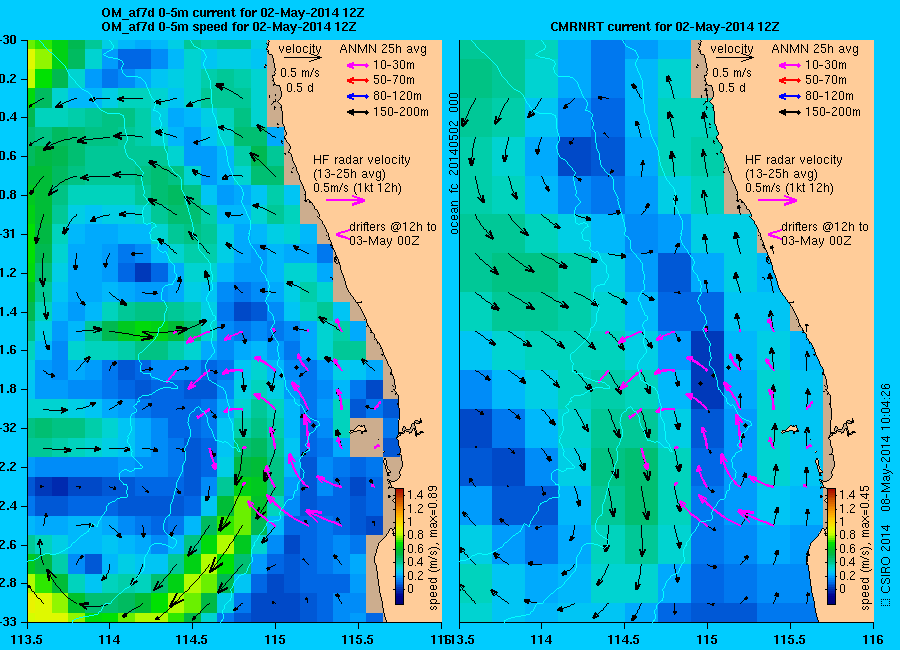Click the '116' longitude label under right map
The width and height of the screenshot is (900, 650).
(x=873, y=639)
